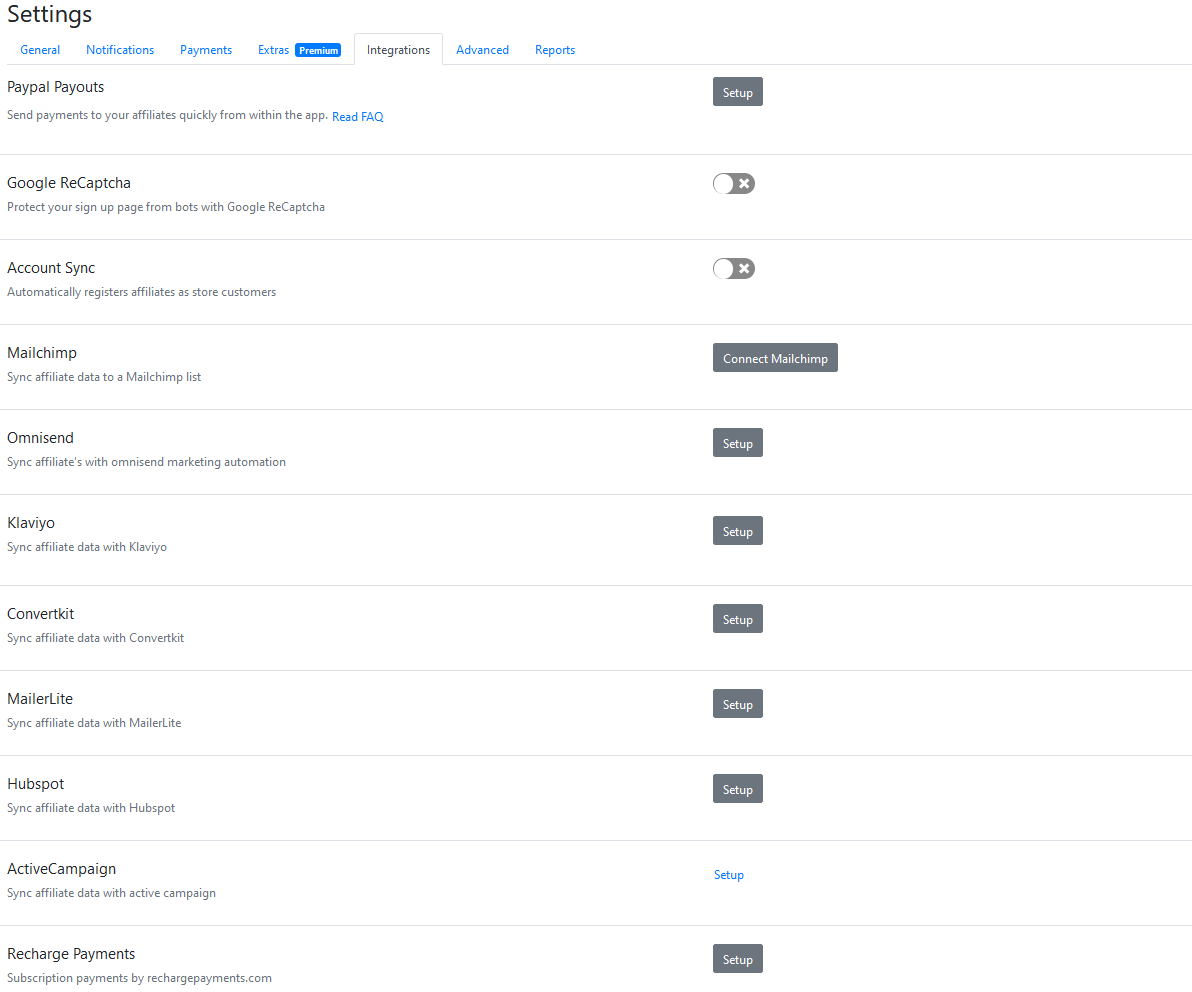Click the Connect Mailchimp button
The width and height of the screenshot is (1192, 992).
click(x=775, y=358)
